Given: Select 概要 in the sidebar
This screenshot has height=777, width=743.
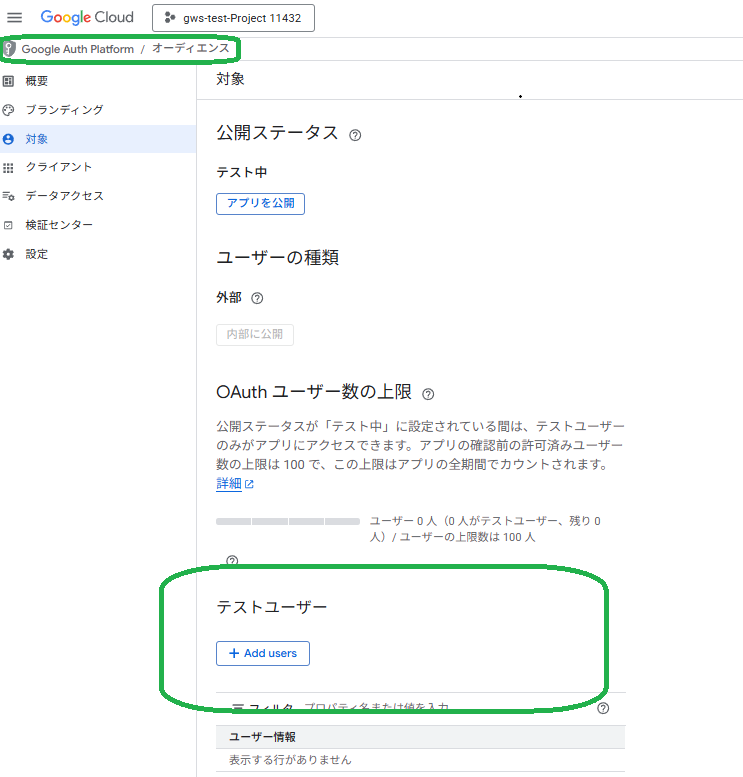Looking at the screenshot, I should click(x=37, y=81).
